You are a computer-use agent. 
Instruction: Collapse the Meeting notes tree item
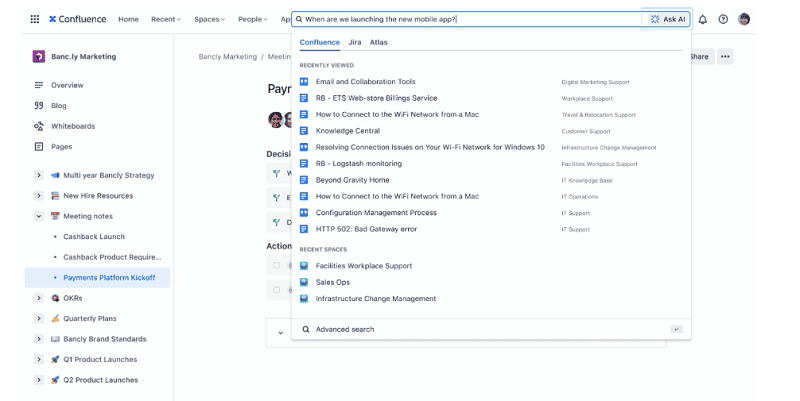[x=39, y=216]
